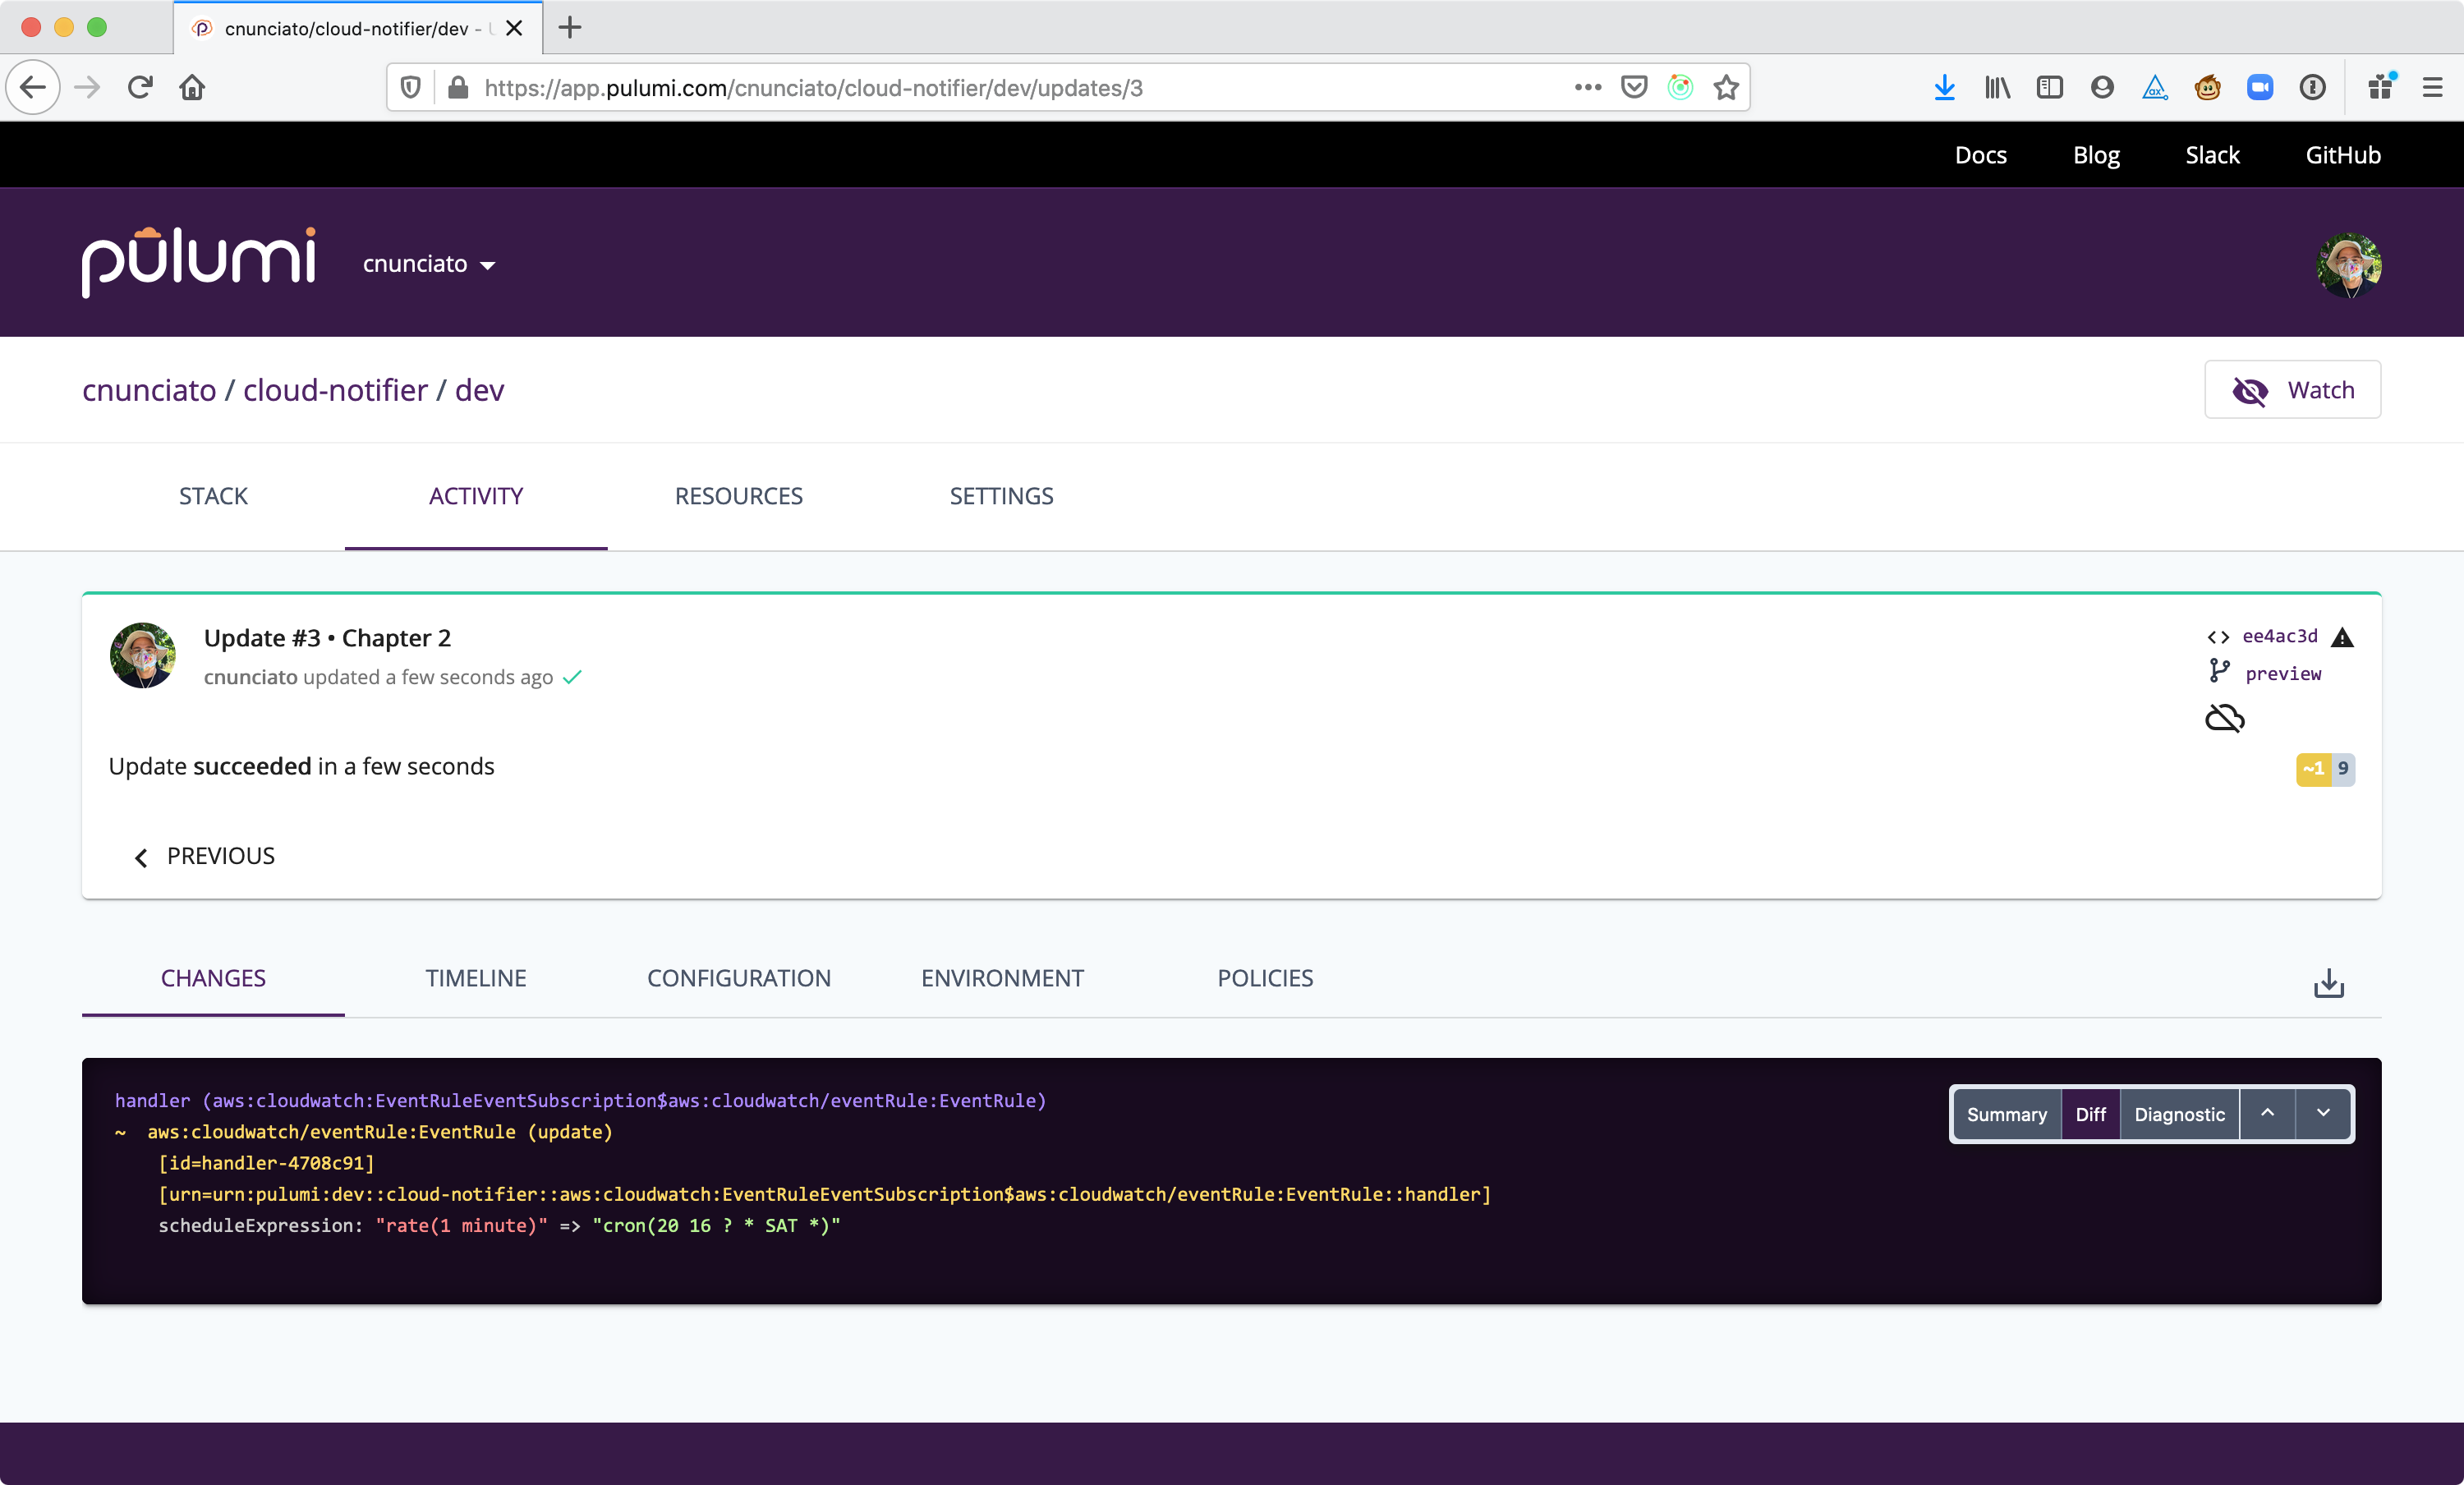The width and height of the screenshot is (2464, 1485).
Task: Click the git branch icon beside preview
Action: 2219,671
